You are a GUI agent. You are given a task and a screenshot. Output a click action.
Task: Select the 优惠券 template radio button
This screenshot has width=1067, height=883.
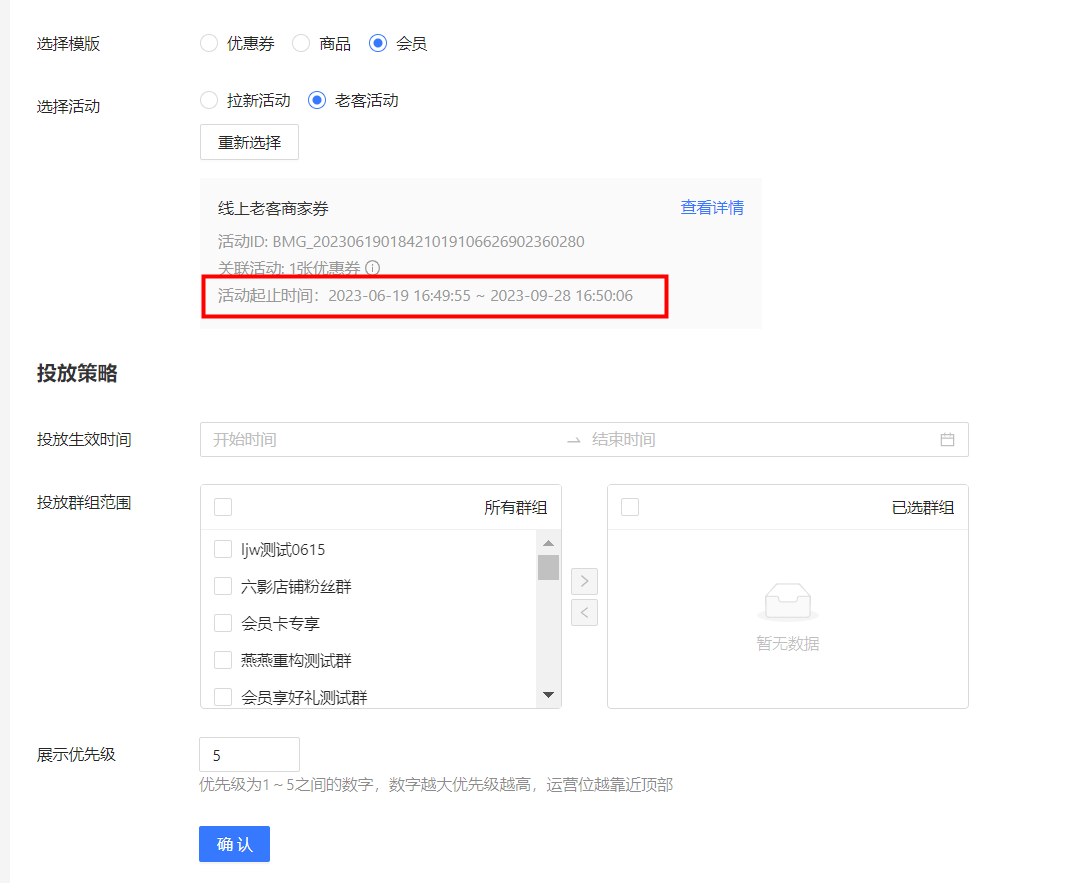[x=209, y=43]
